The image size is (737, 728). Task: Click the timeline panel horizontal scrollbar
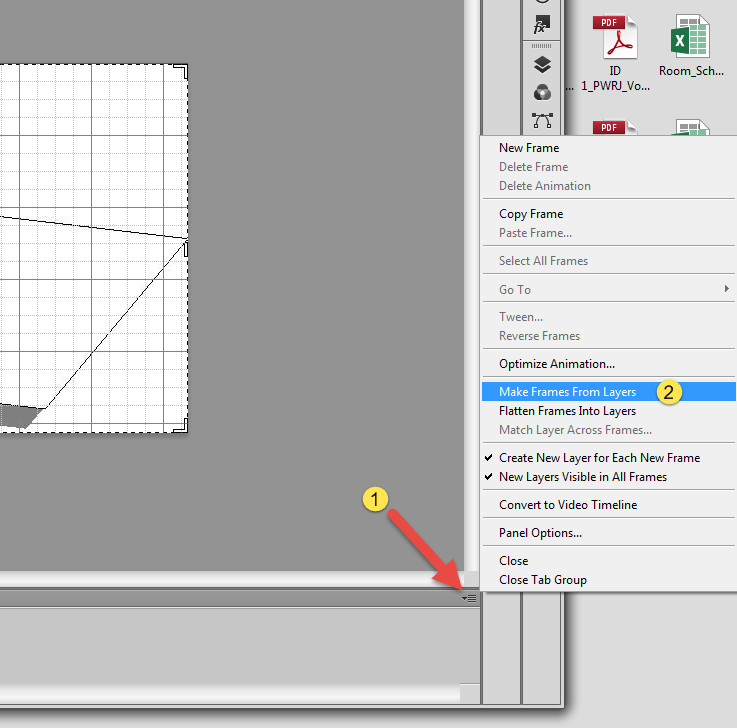pos(229,694)
